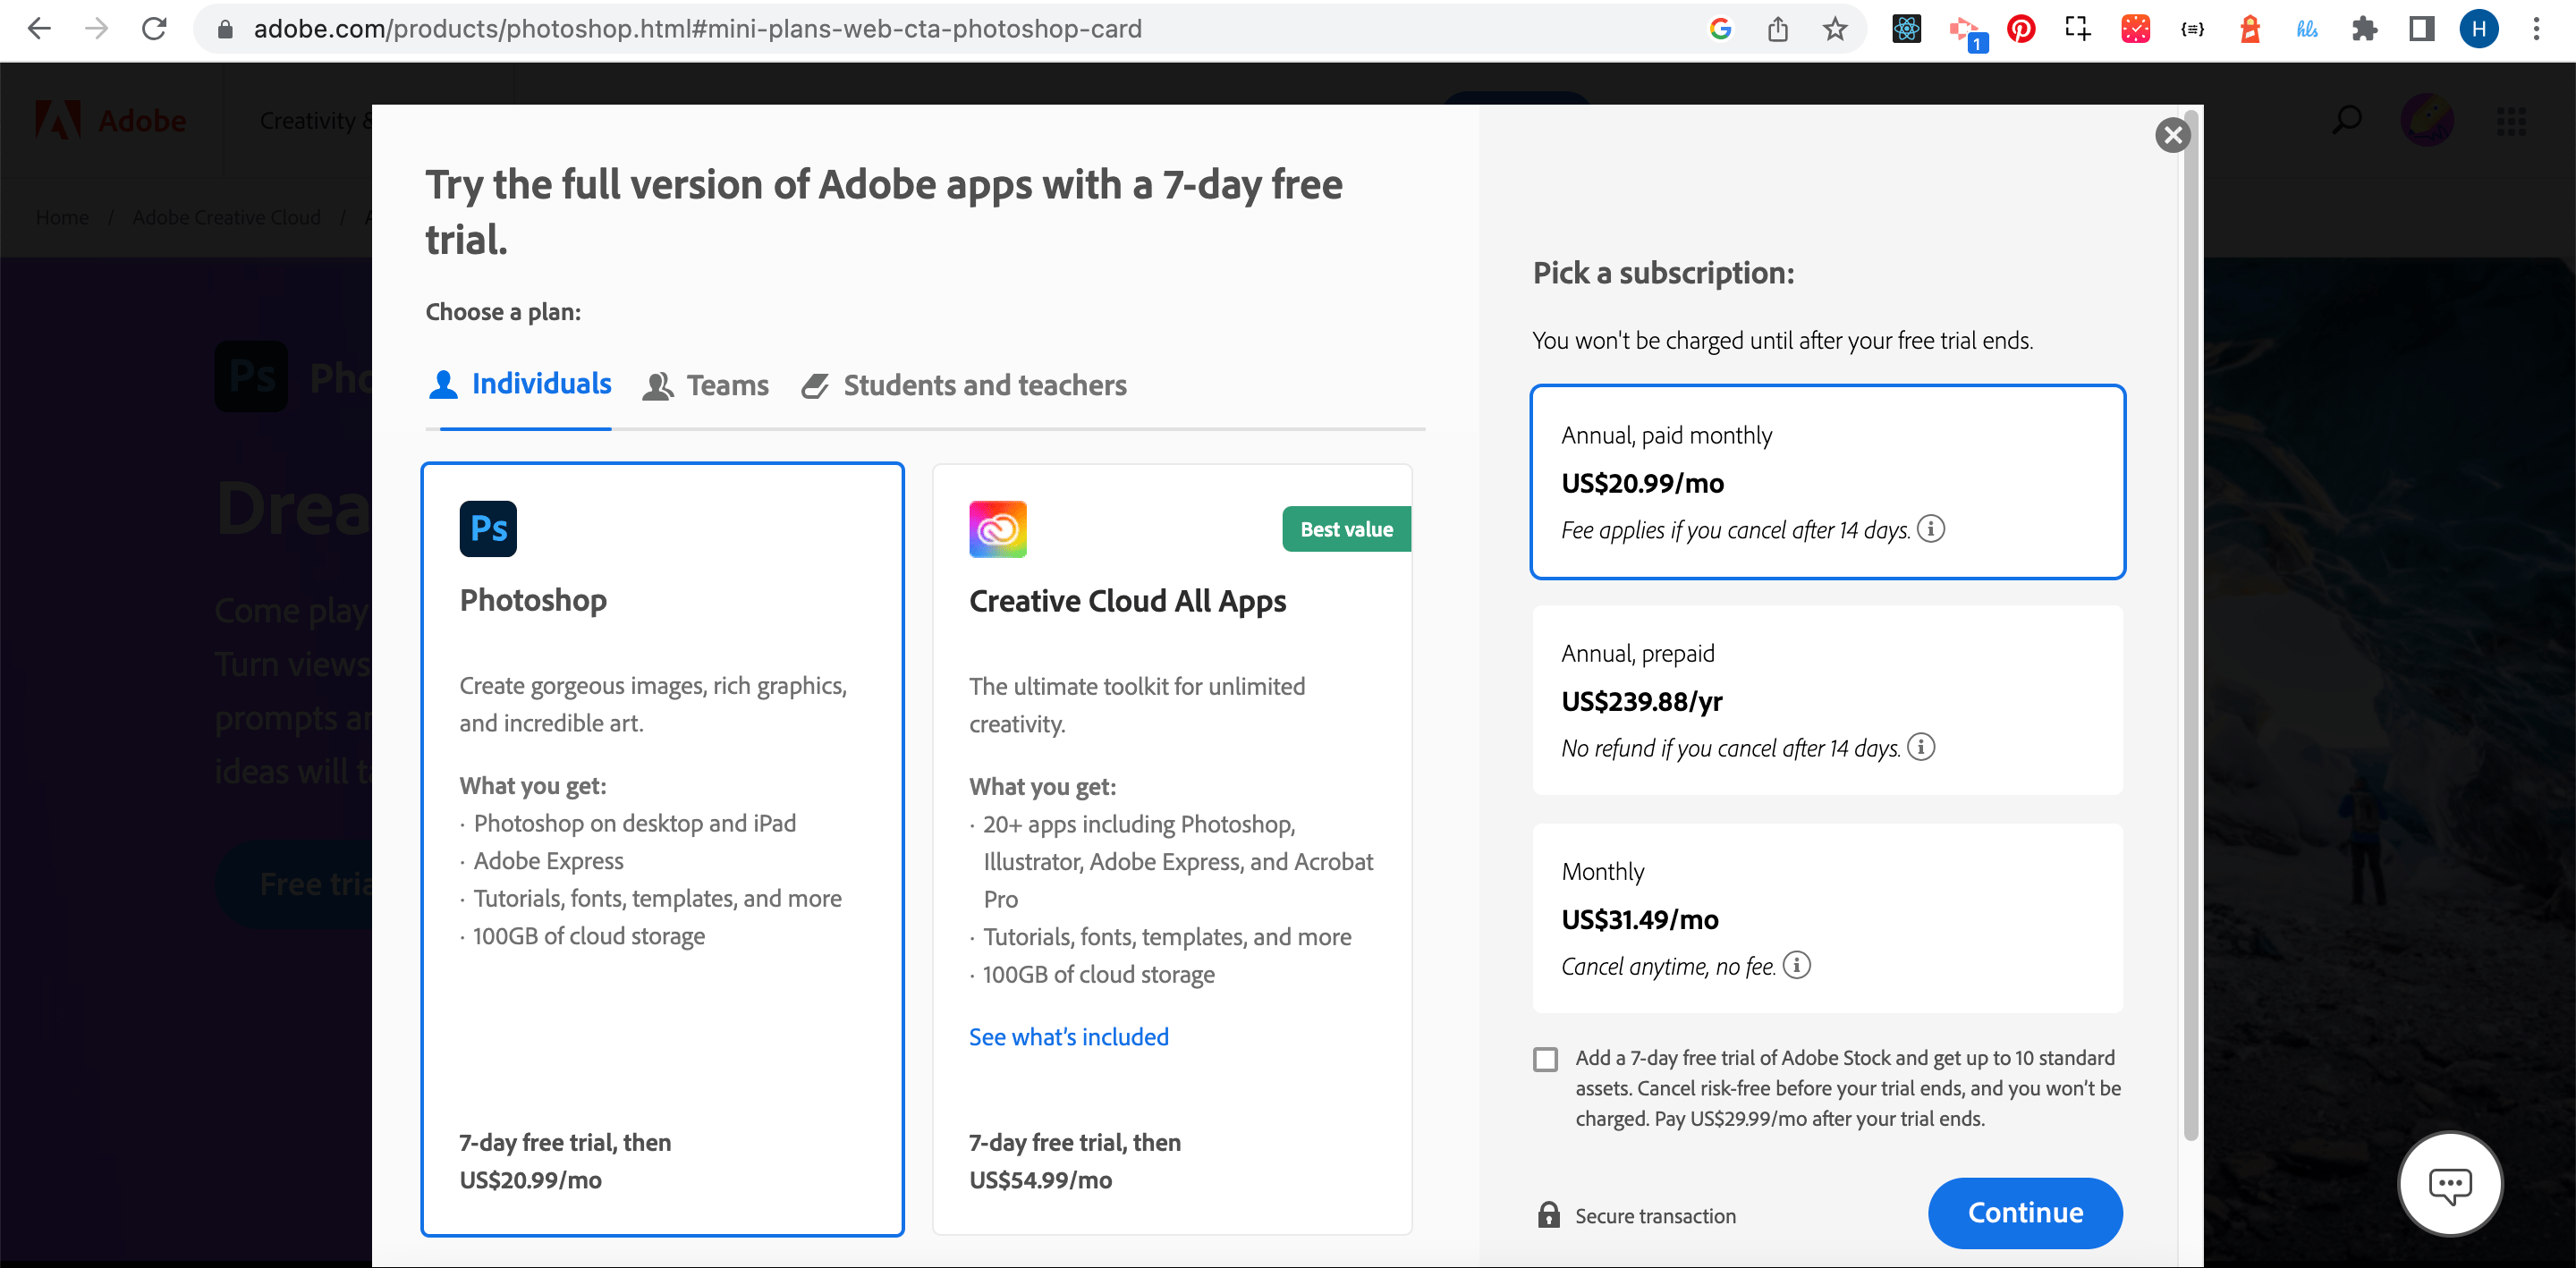2576x1268 pixels.
Task: Open the Chrome extensions puzzle icon
Action: (x=2364, y=29)
